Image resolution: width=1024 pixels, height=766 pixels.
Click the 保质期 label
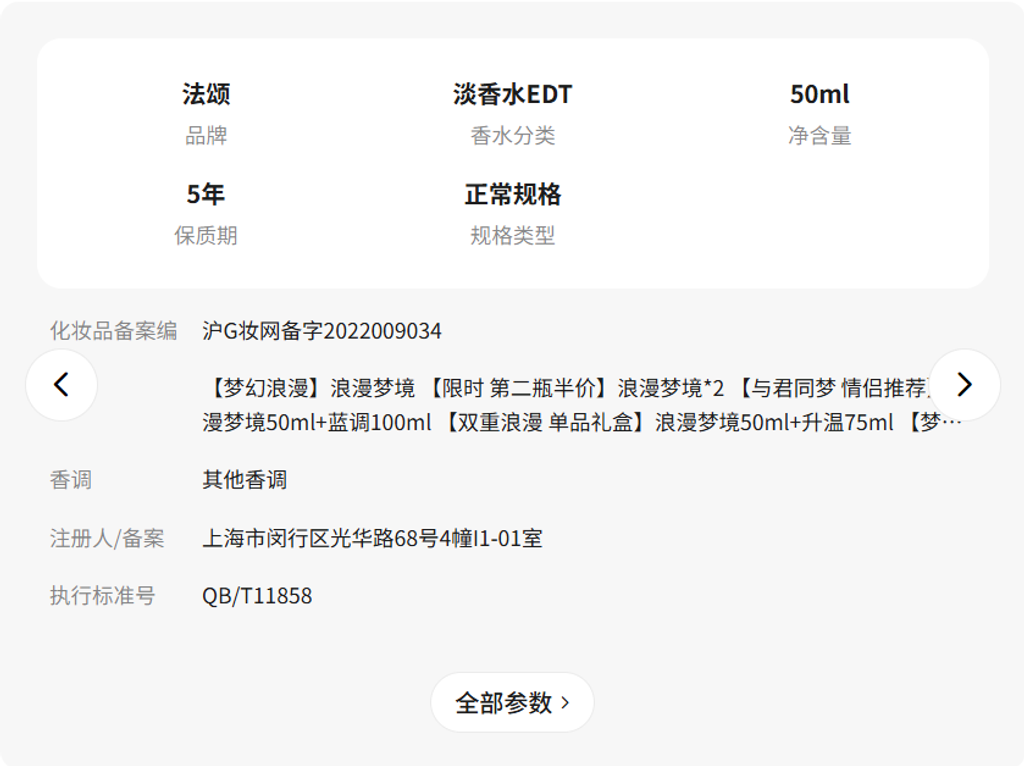[x=206, y=236]
